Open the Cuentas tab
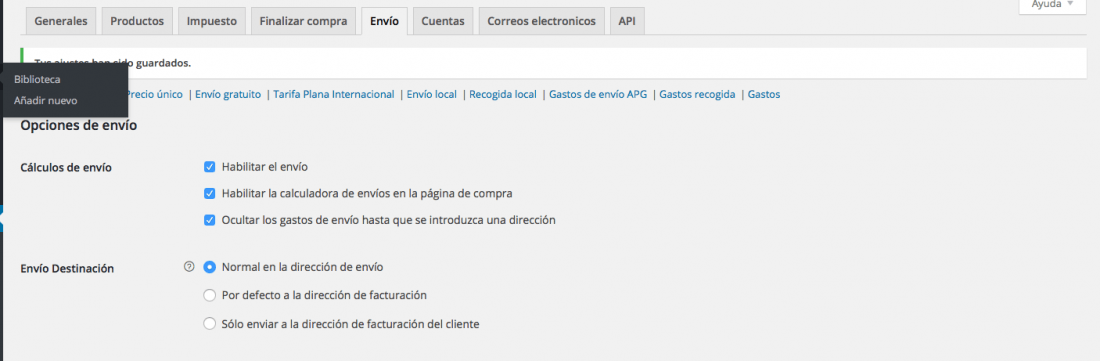The image size is (1100, 361). 443,21
